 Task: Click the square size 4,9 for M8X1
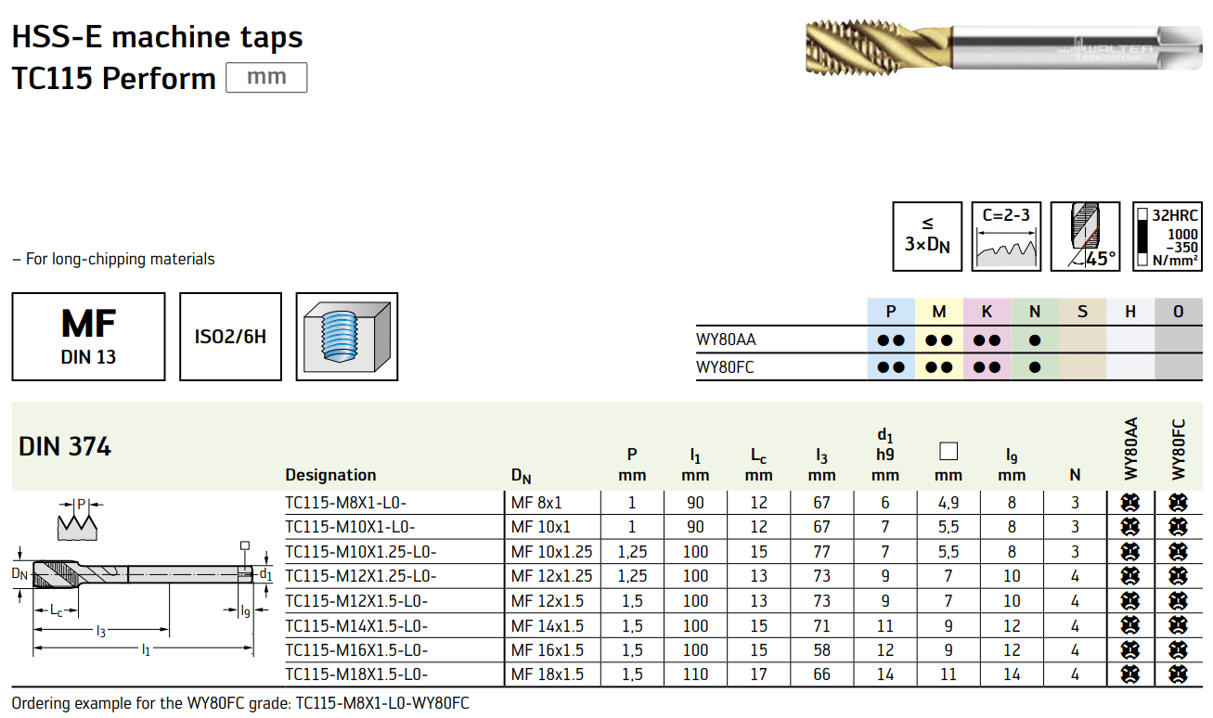click(x=949, y=503)
